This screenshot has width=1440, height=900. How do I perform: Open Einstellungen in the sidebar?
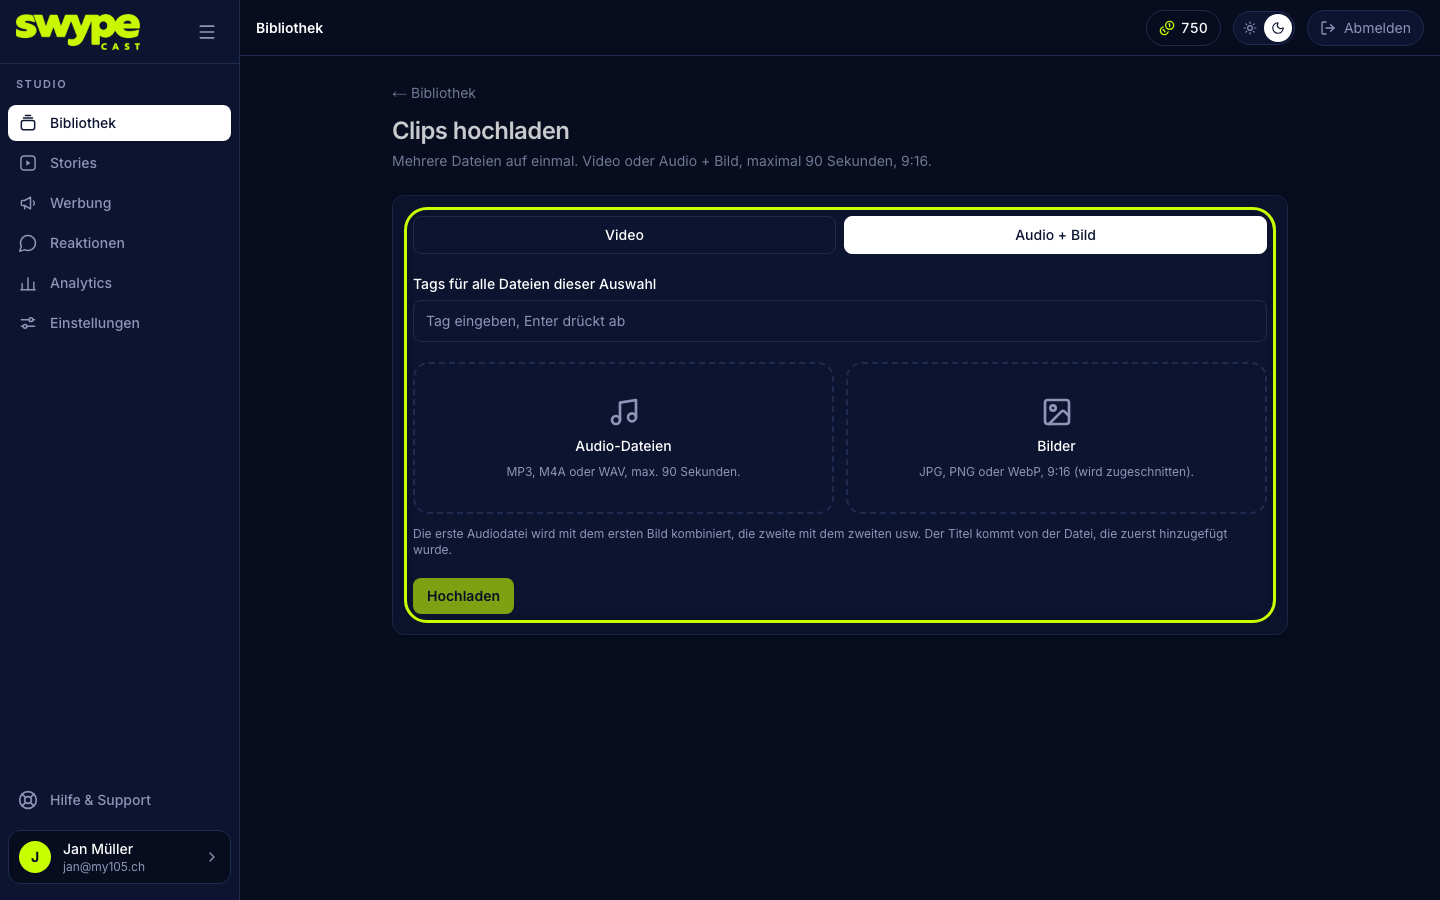click(119, 323)
